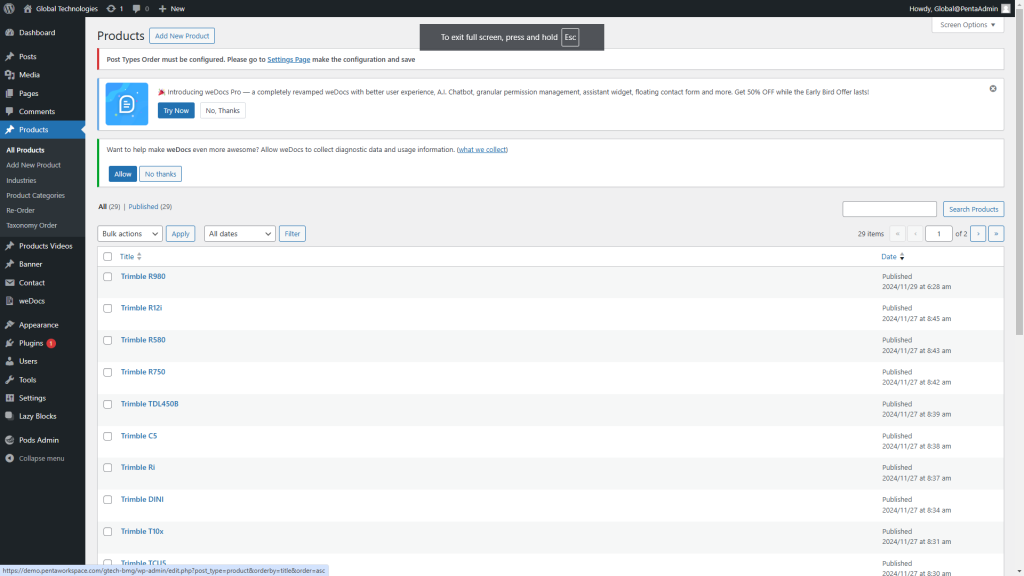Open the Global Technologies home icon
This screenshot has width=1024, height=576.
tap(27, 8)
